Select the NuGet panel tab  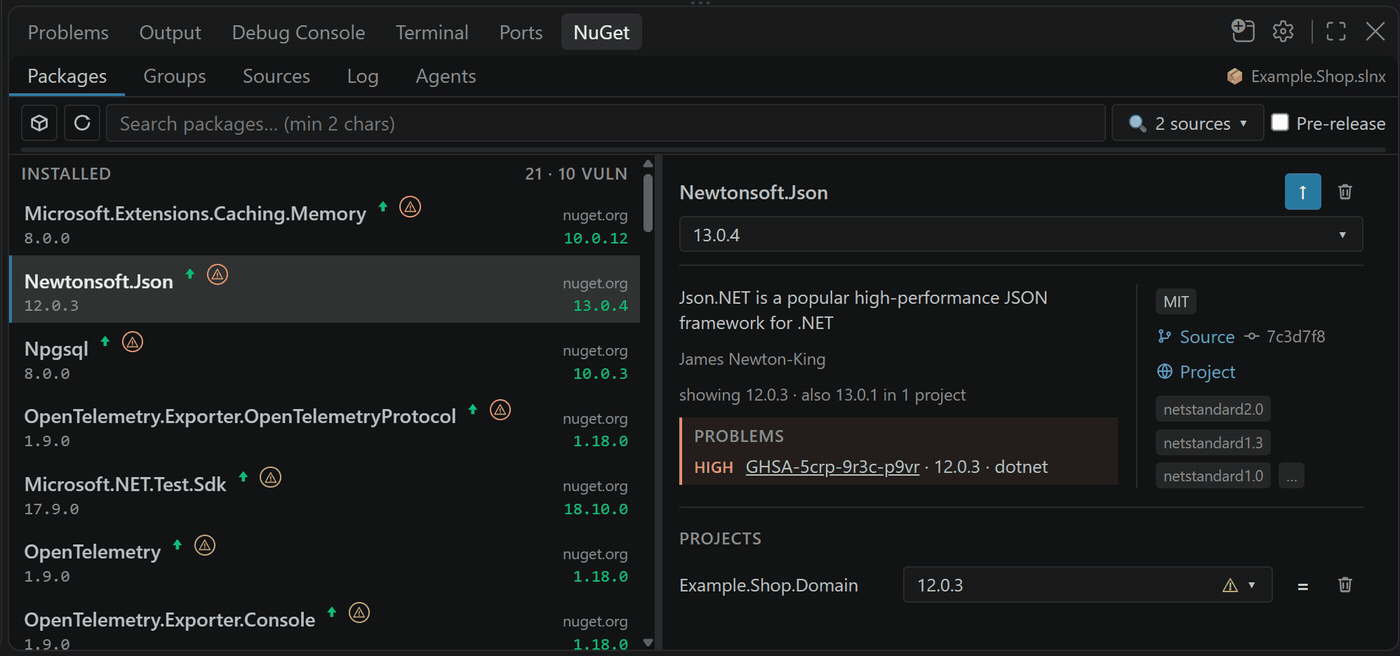click(601, 32)
